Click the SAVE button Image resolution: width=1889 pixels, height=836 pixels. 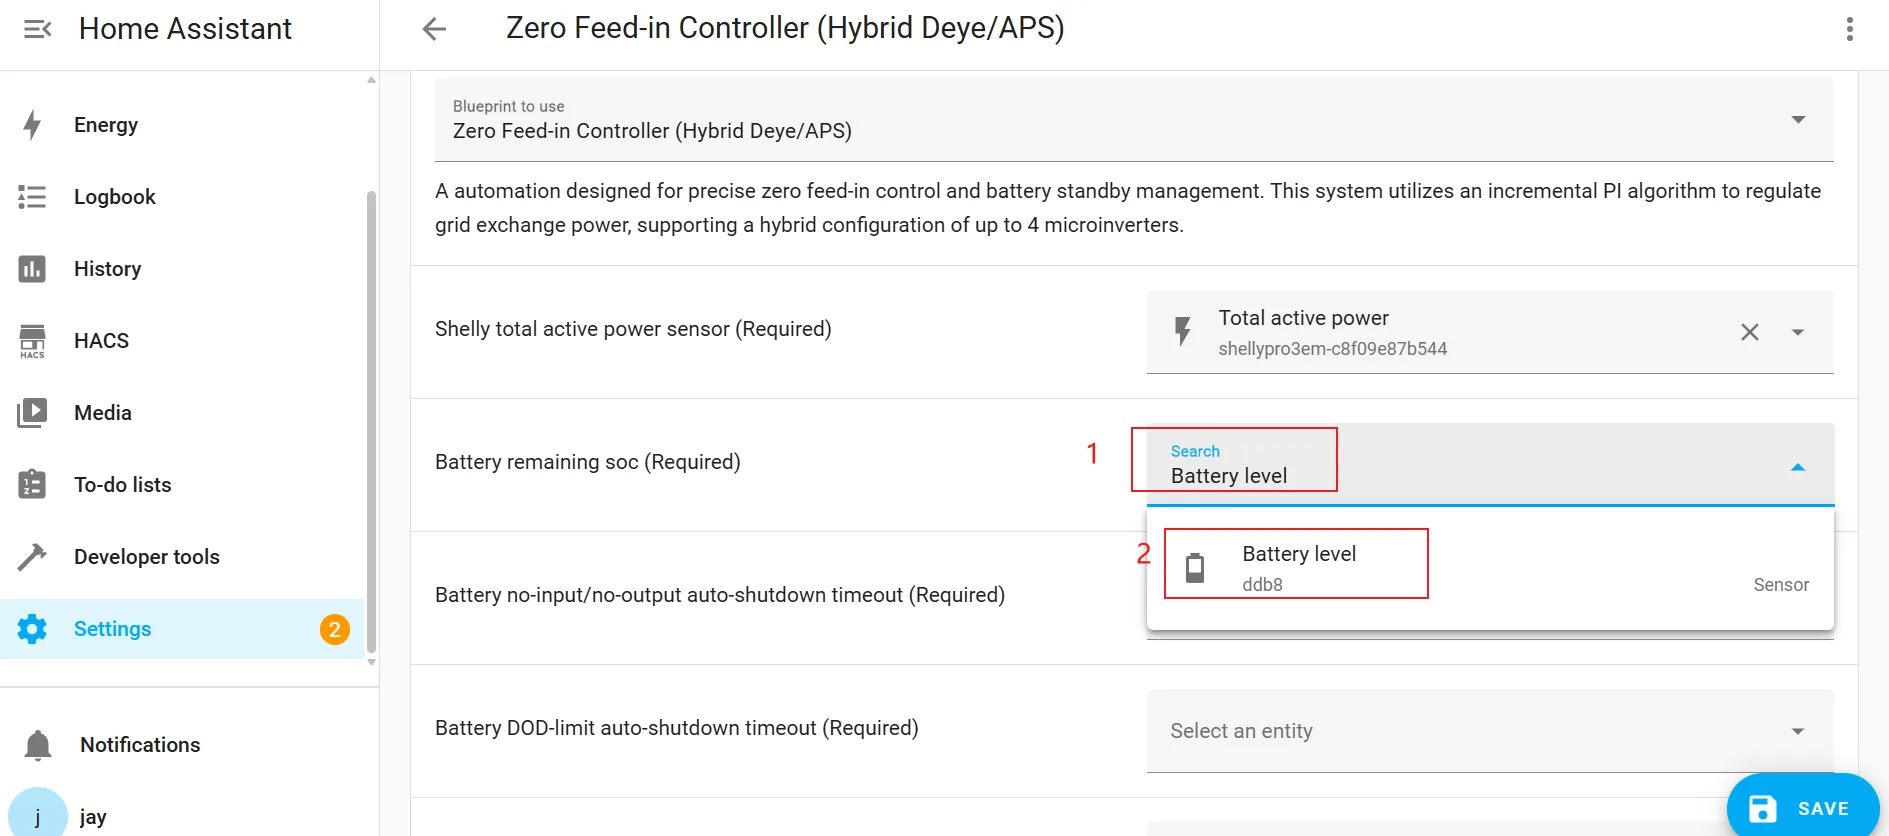coord(1802,808)
